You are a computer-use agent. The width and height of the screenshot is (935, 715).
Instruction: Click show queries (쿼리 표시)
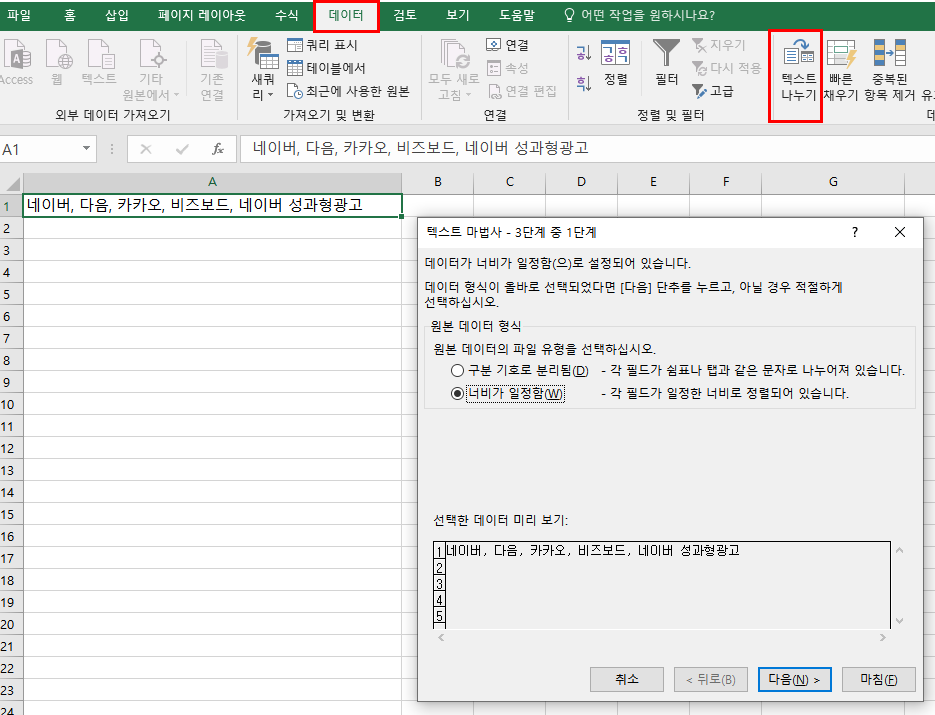tap(323, 45)
